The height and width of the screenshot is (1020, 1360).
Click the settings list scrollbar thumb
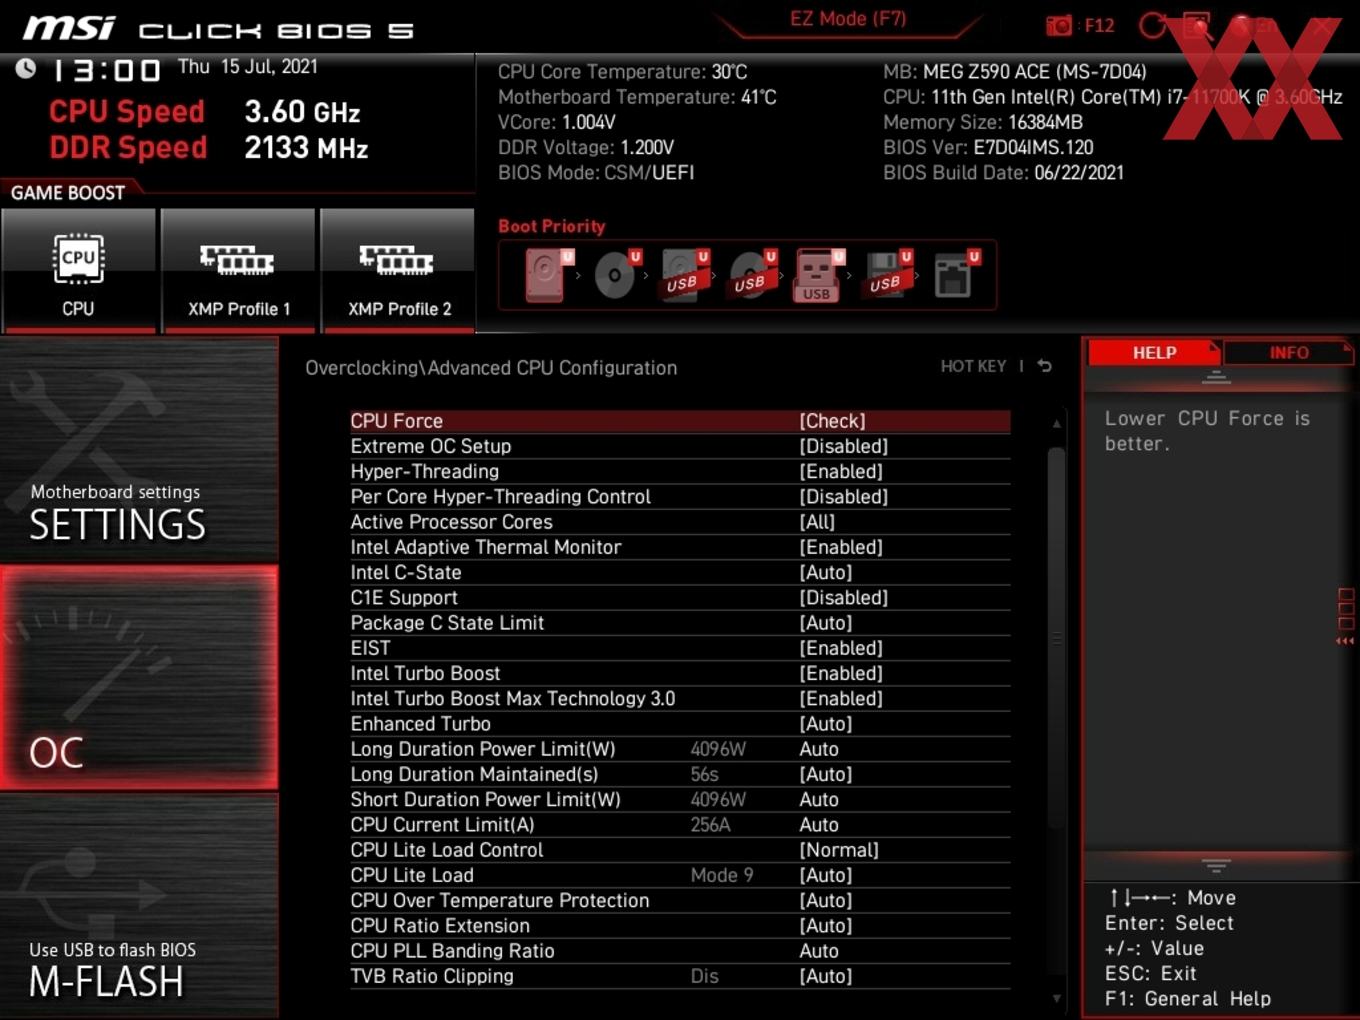coord(1056,638)
